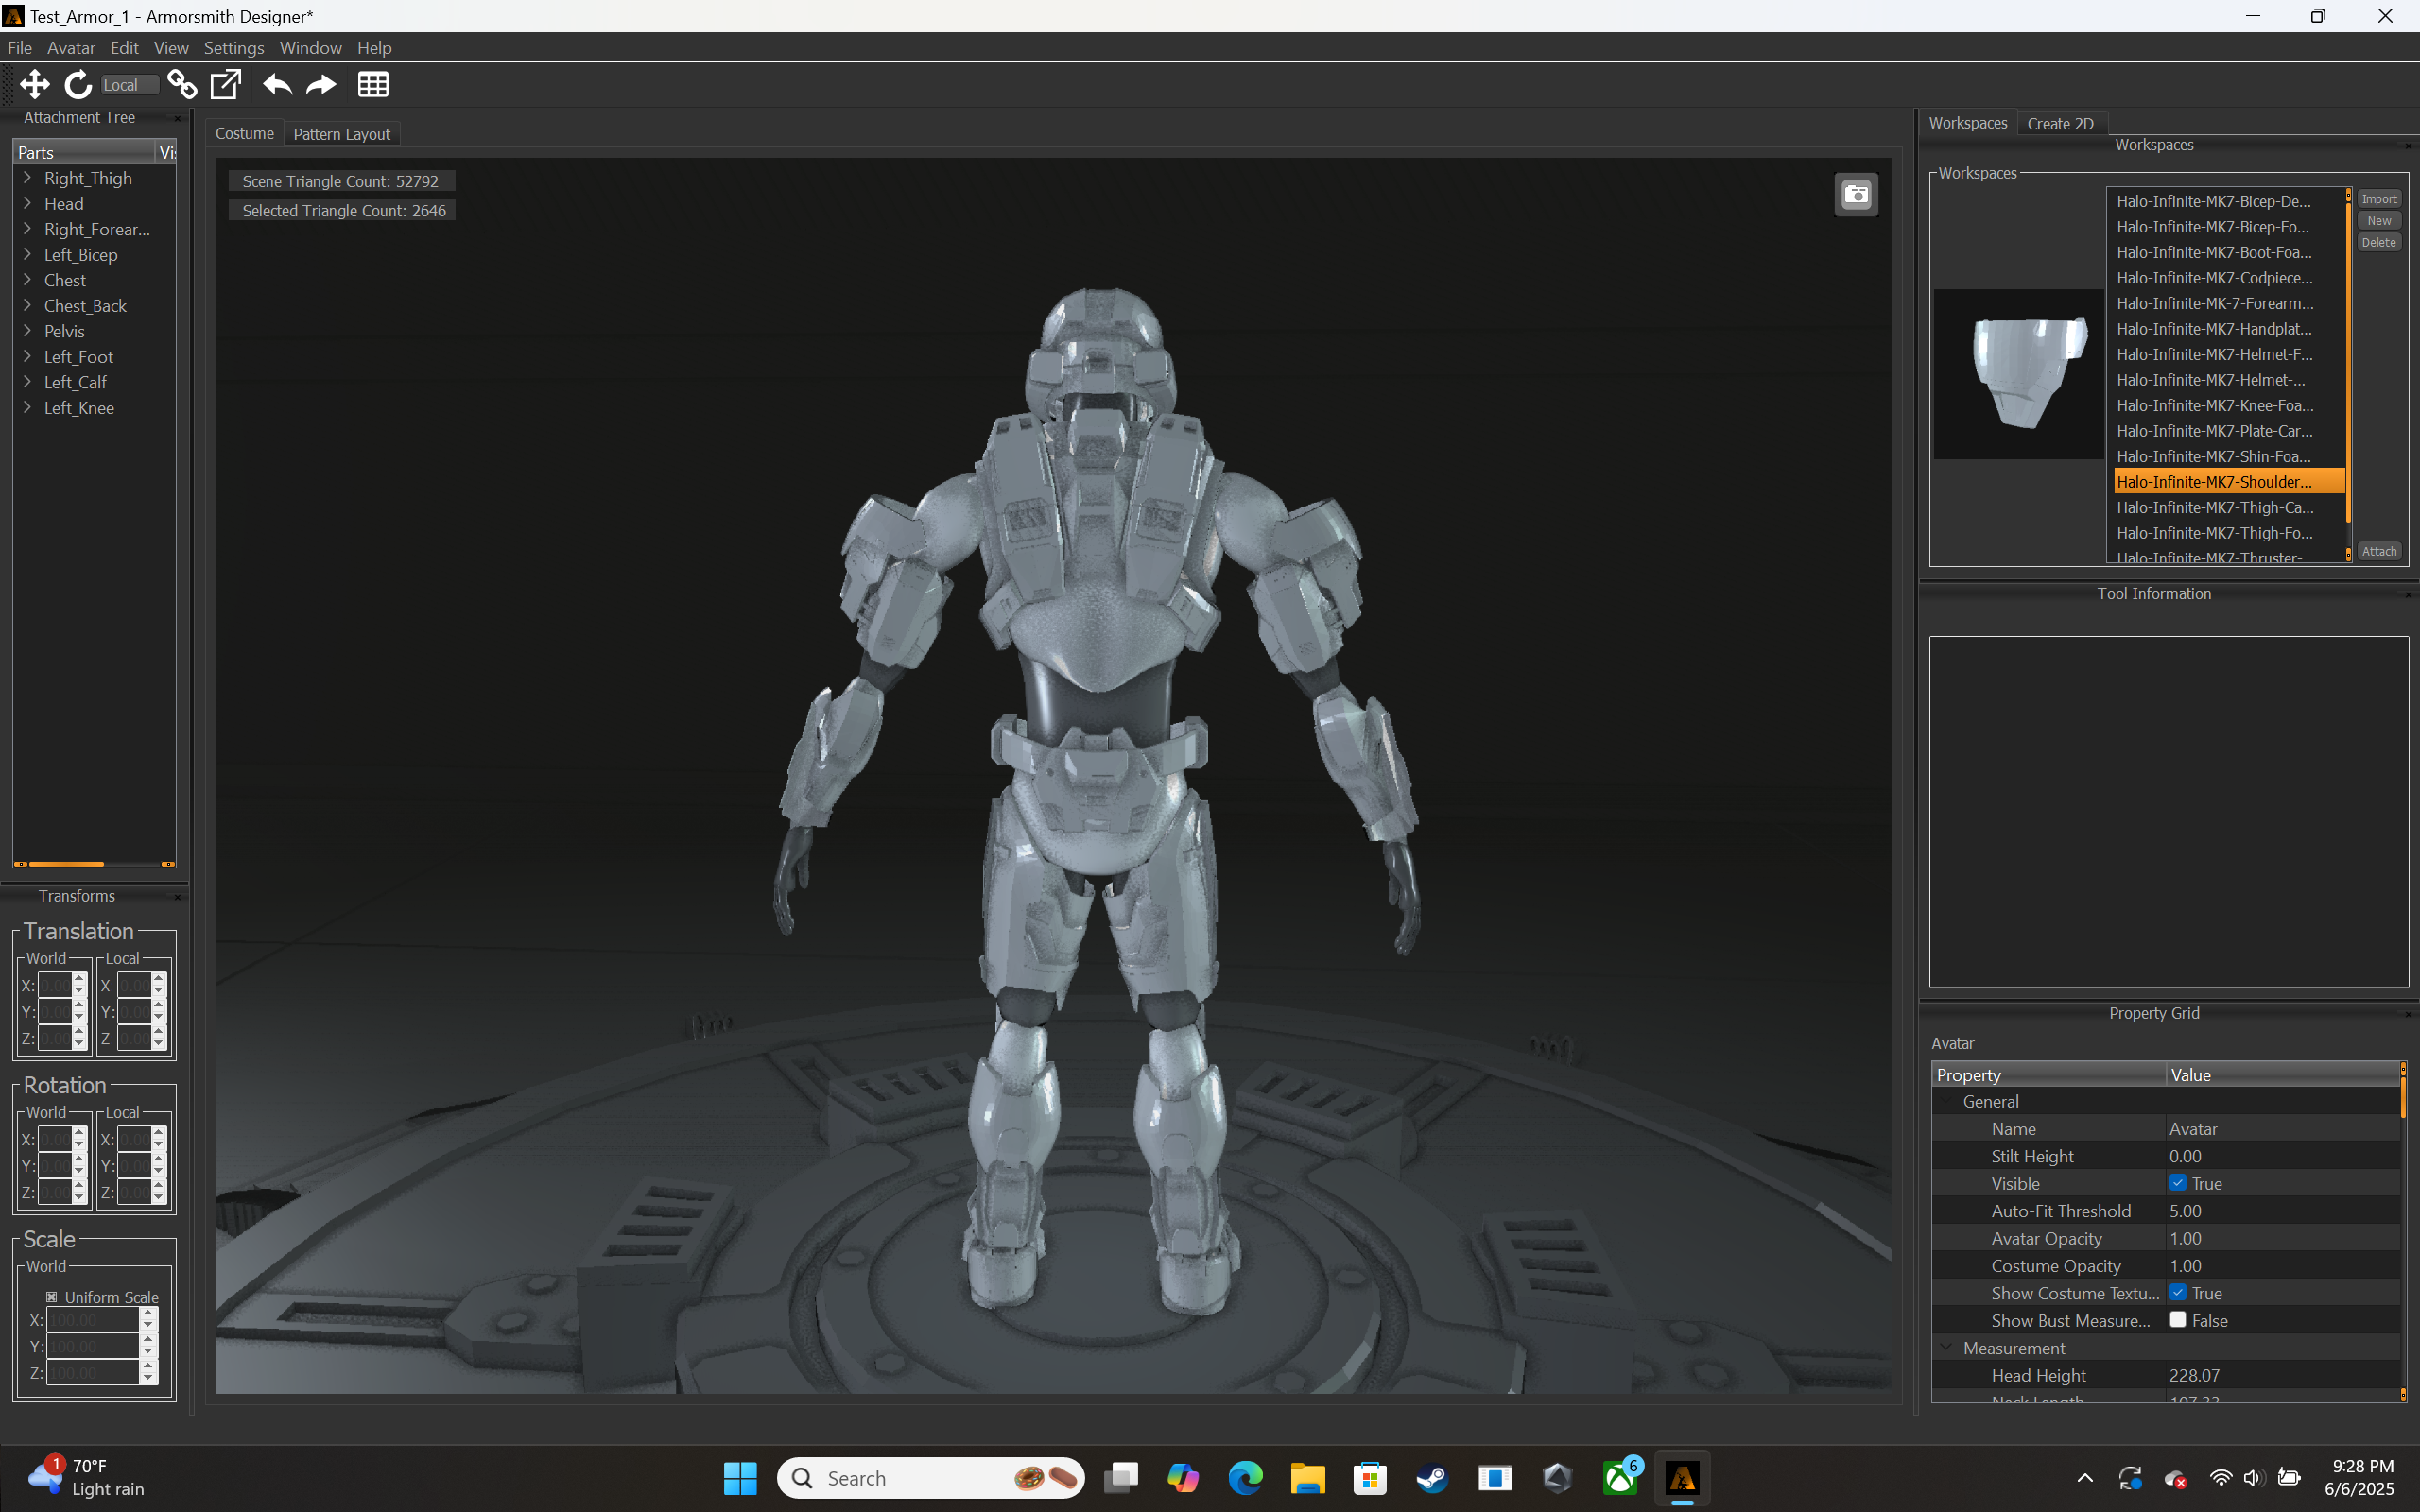This screenshot has width=2420, height=1512.
Task: Close the Tool Information panel
Action: pos(2408,595)
